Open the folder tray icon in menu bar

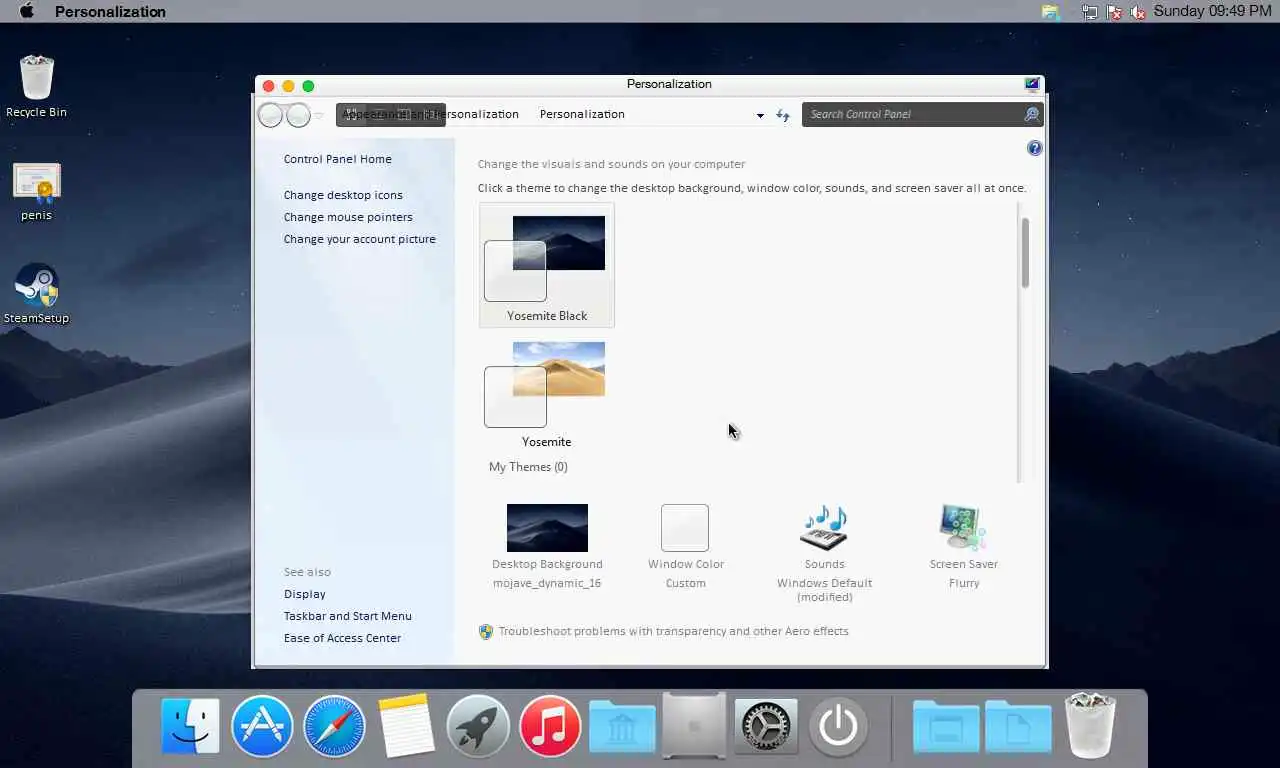(x=1050, y=12)
